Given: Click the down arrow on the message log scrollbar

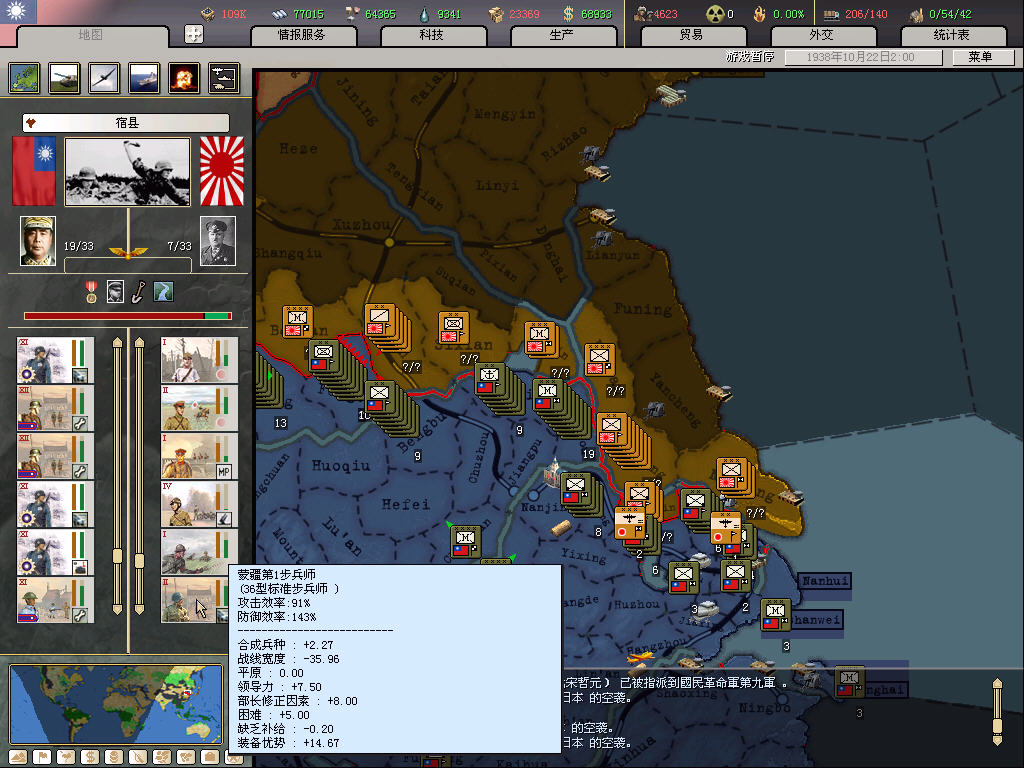Looking at the screenshot, I should 997,739.
